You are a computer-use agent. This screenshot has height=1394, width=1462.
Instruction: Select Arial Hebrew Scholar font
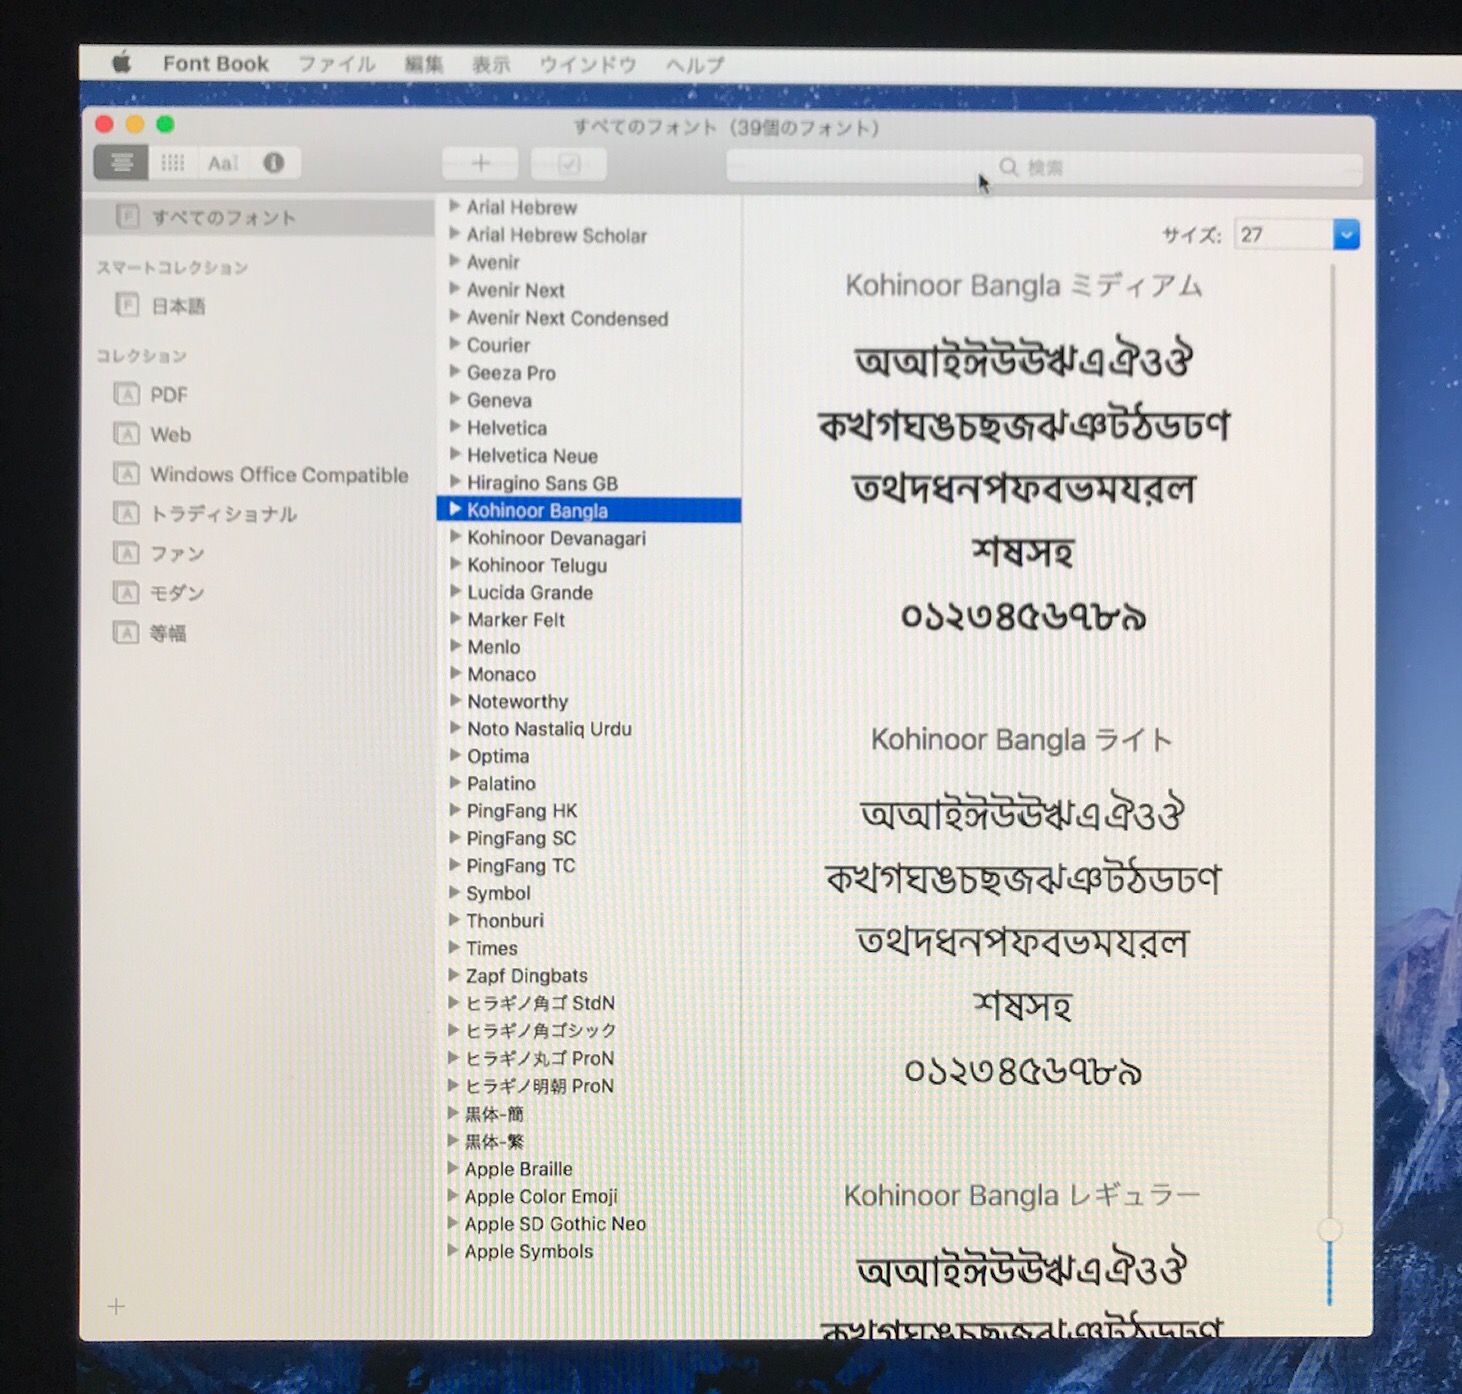point(557,235)
